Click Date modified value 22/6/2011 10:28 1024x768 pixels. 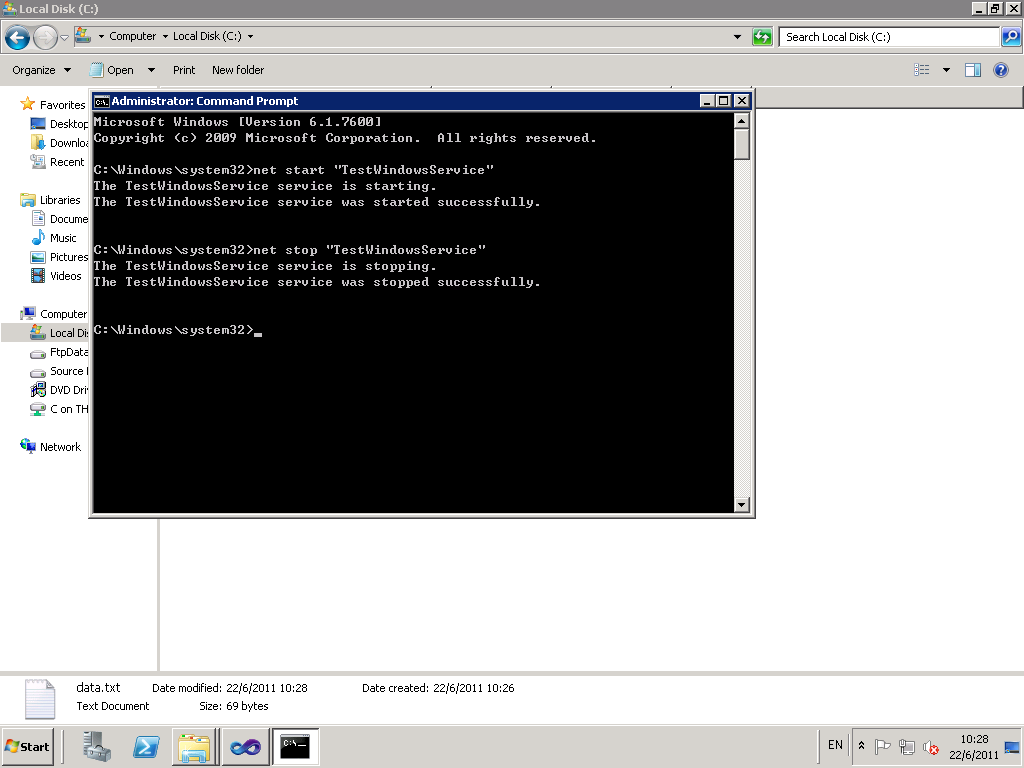[x=266, y=688]
